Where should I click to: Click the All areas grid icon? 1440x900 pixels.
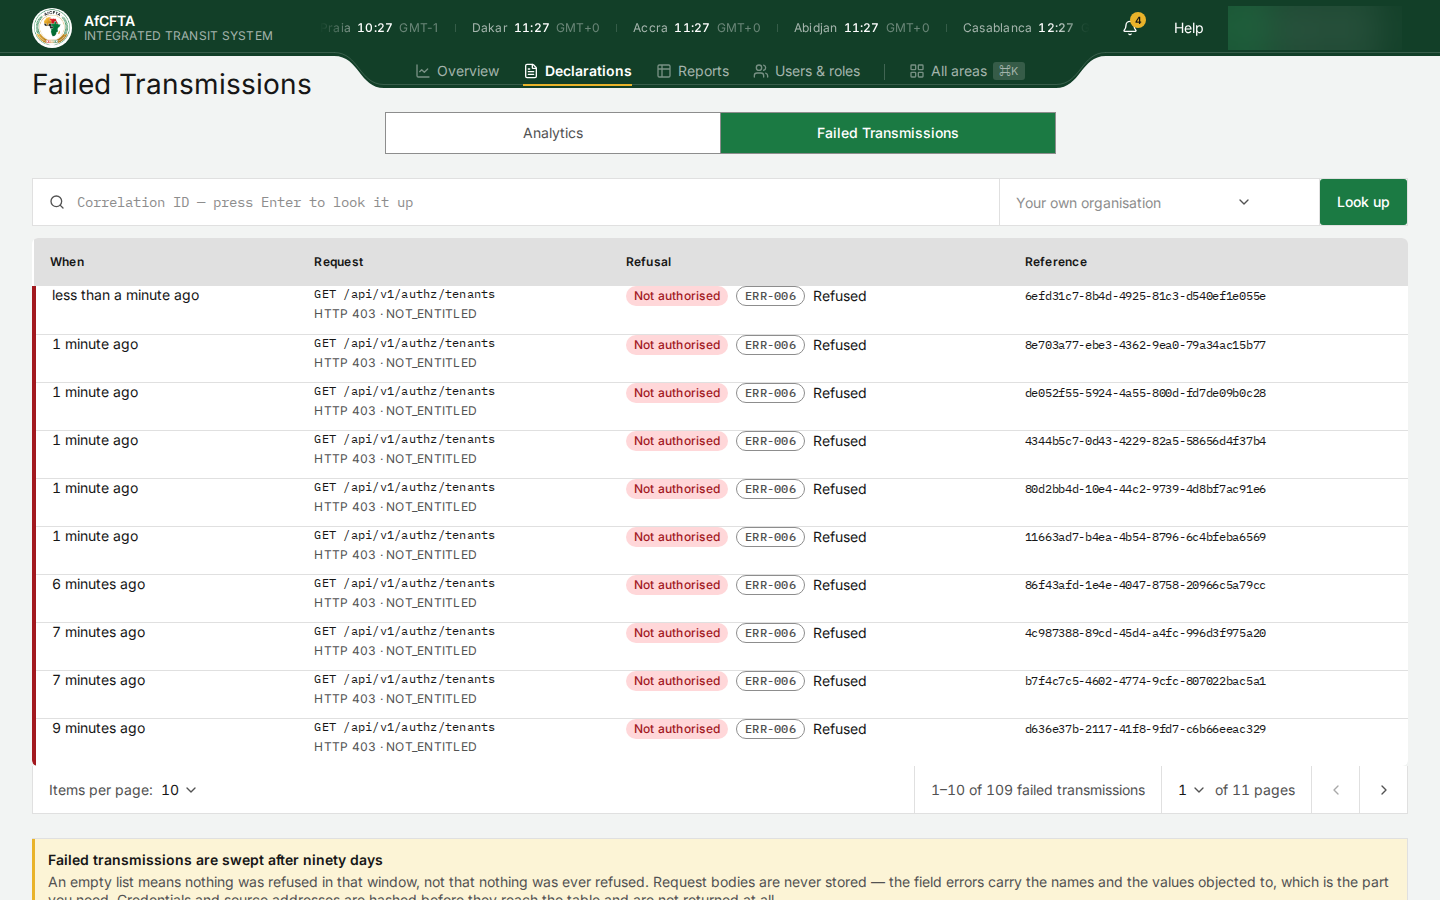pos(917,71)
